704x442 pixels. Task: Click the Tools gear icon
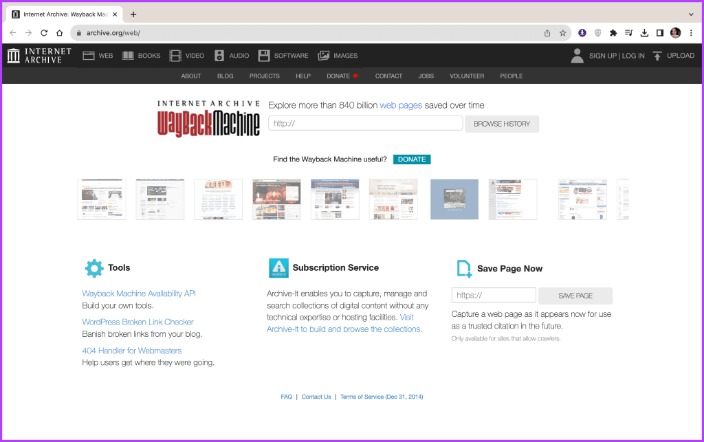pyautogui.click(x=94, y=268)
